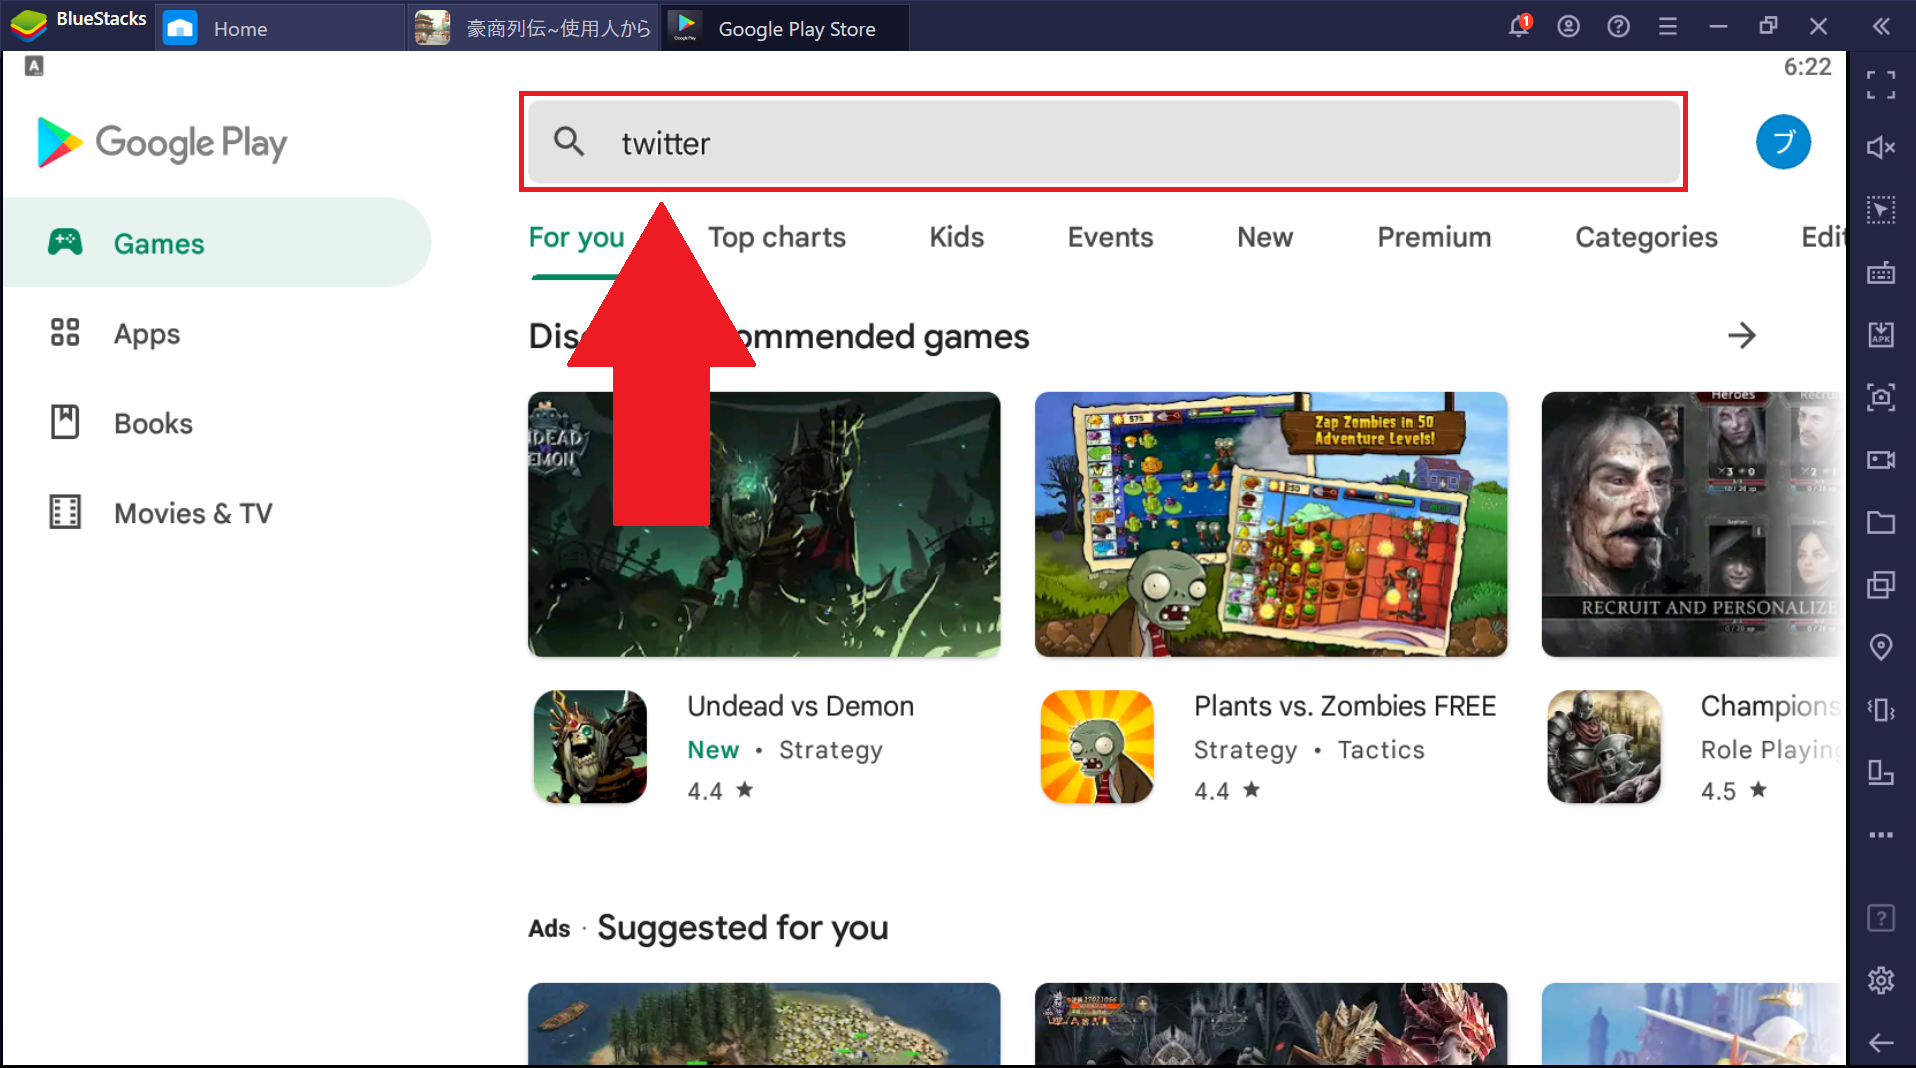Open the Undead vs Demon banner image

point(764,524)
